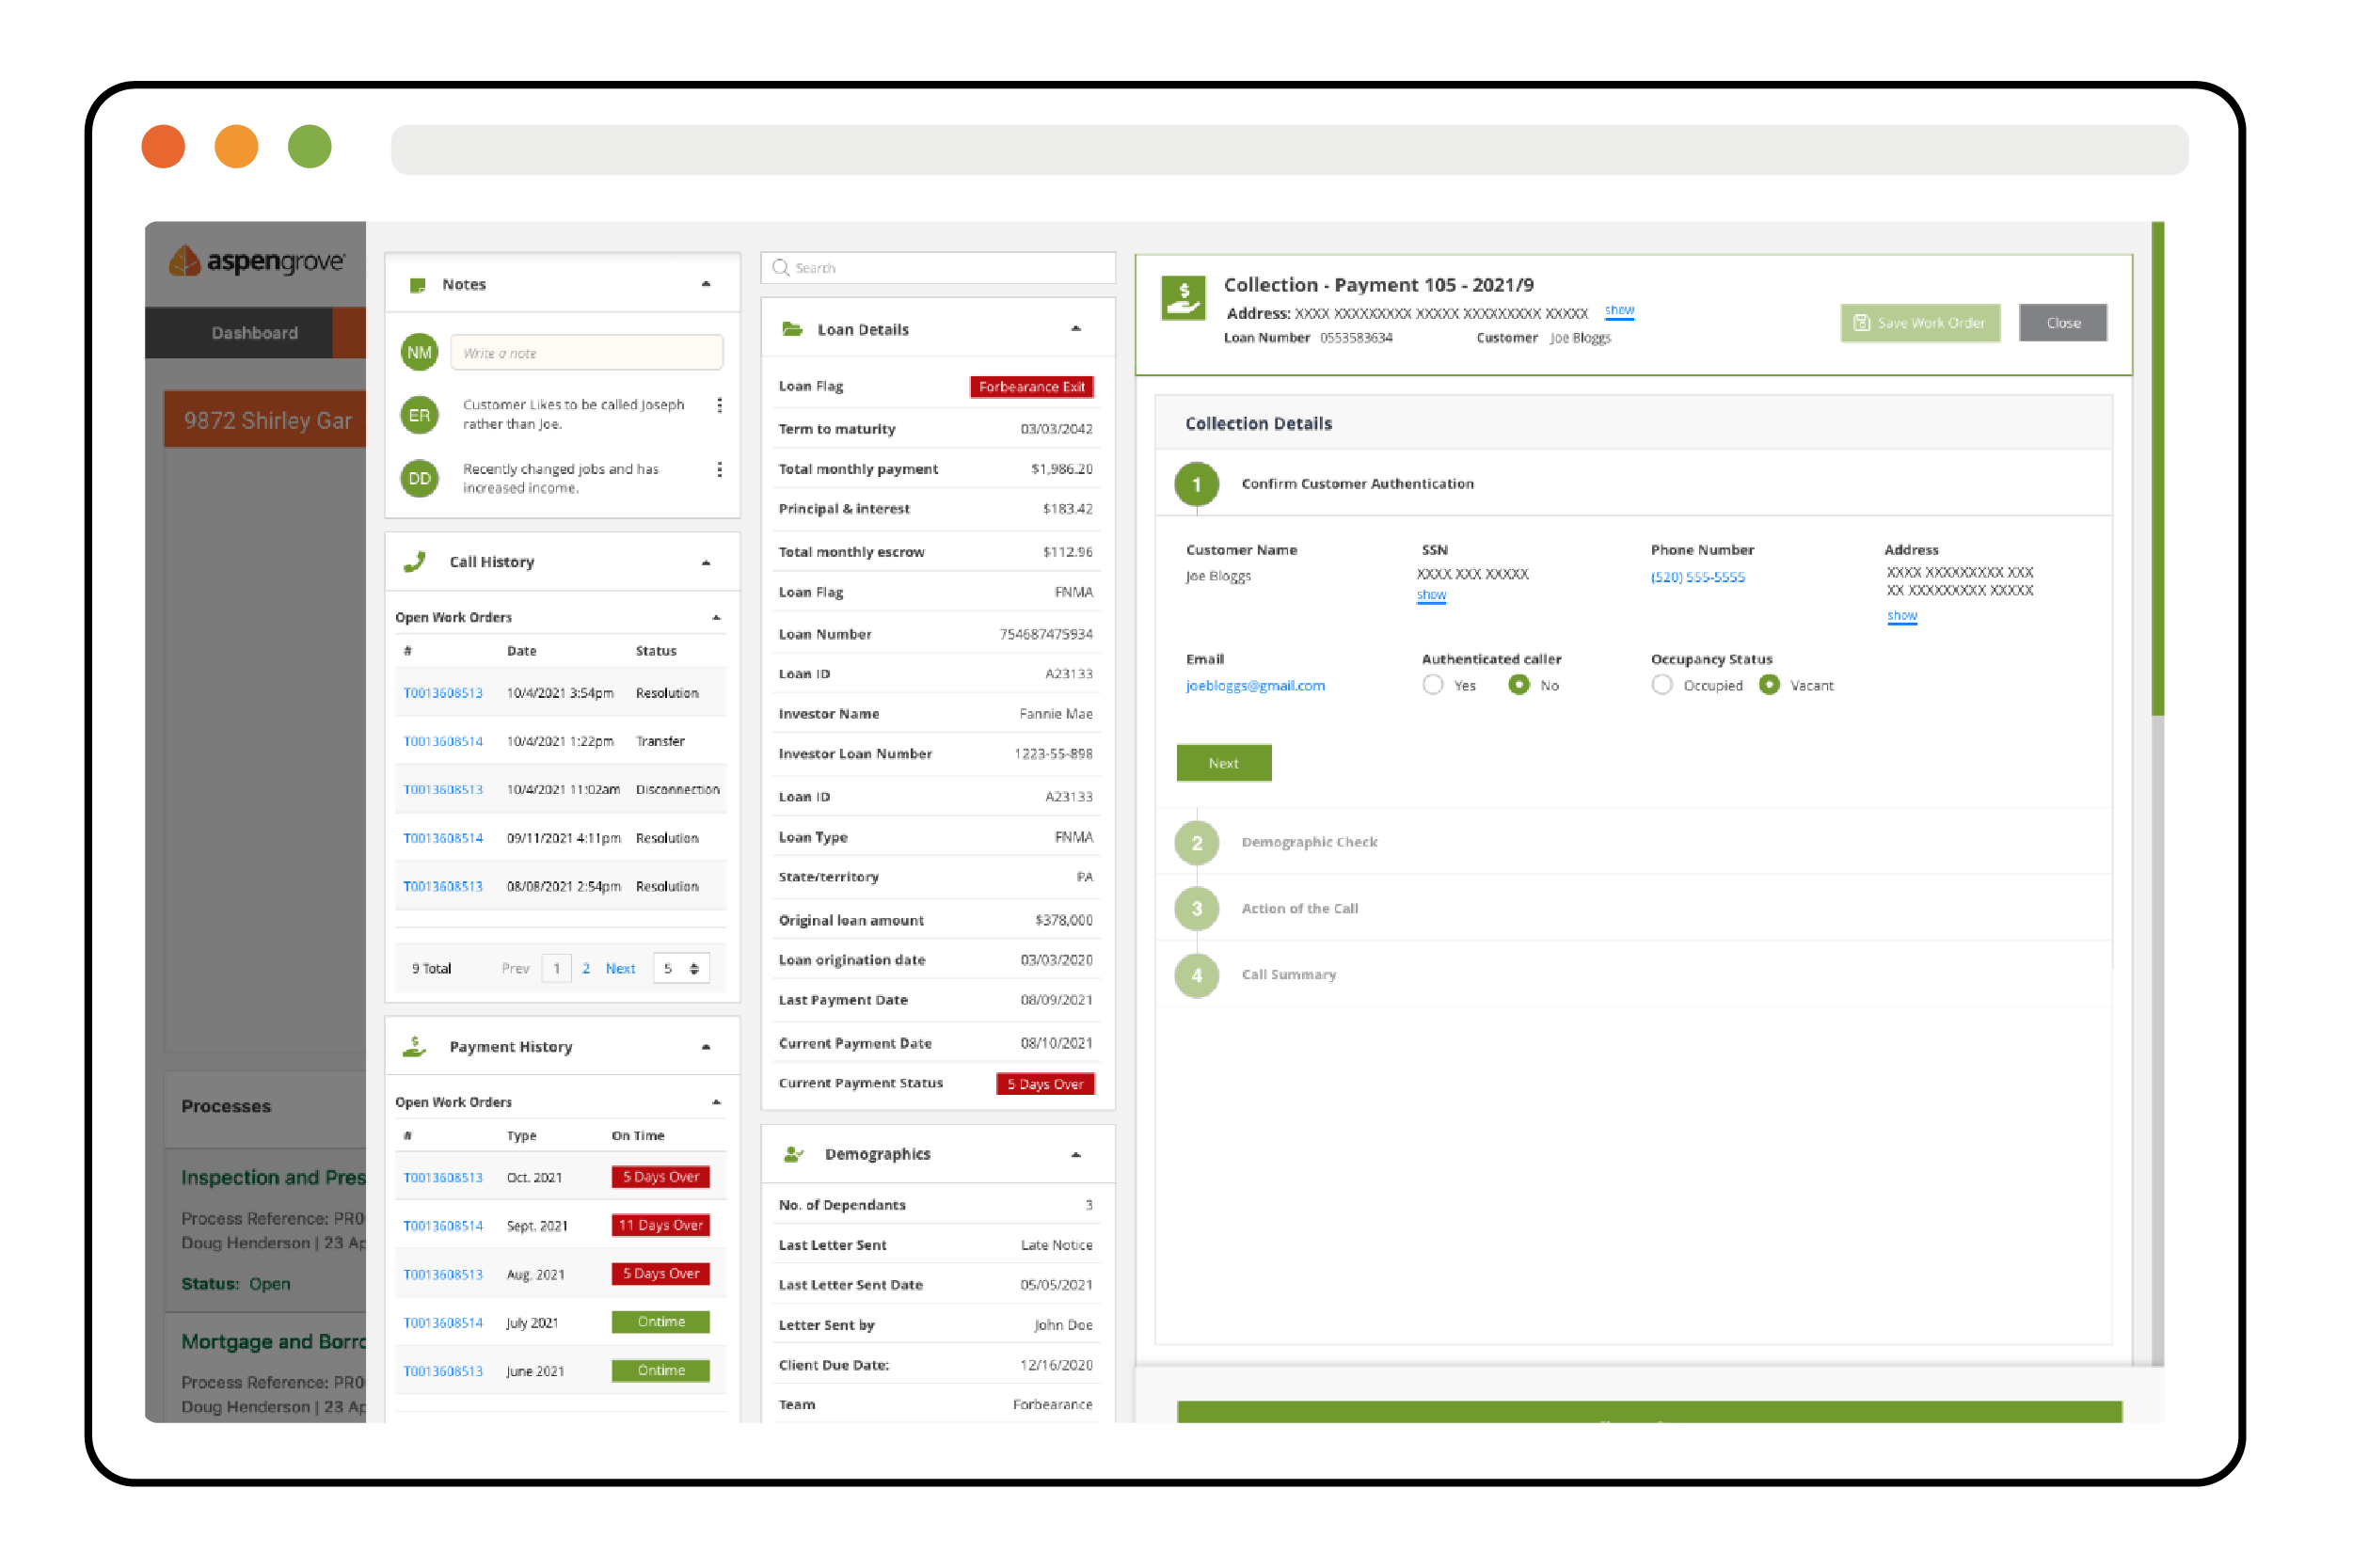
Task: Select Vacant occupancy status
Action: tap(1768, 685)
